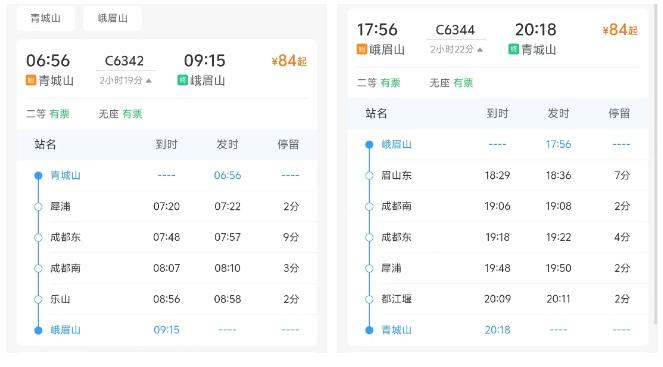
Task: Choose 无座 有票 for train C6344
Action: 451,83
